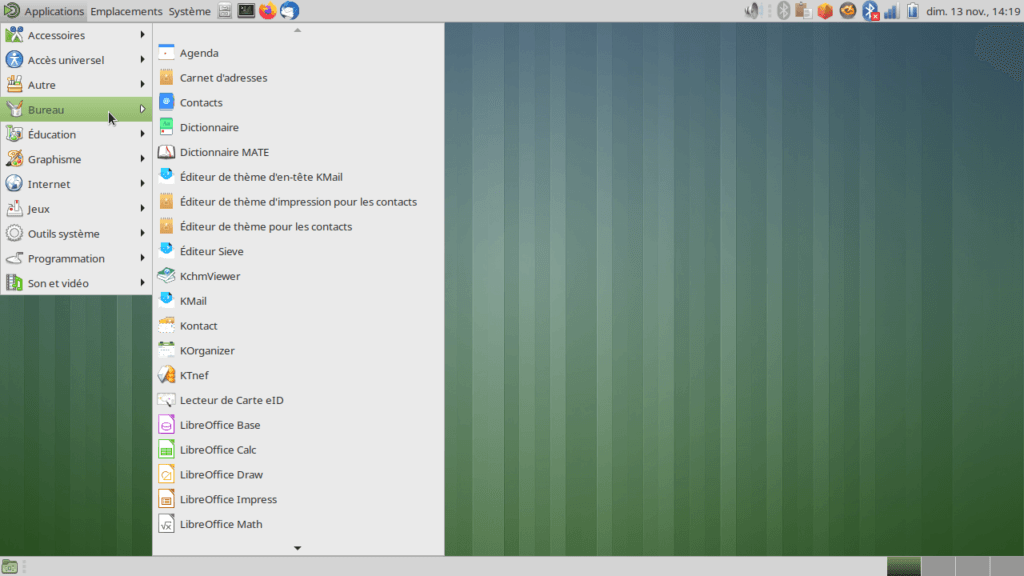Expand the Programmation submenu
This screenshot has height=576, width=1024.
(x=76, y=259)
